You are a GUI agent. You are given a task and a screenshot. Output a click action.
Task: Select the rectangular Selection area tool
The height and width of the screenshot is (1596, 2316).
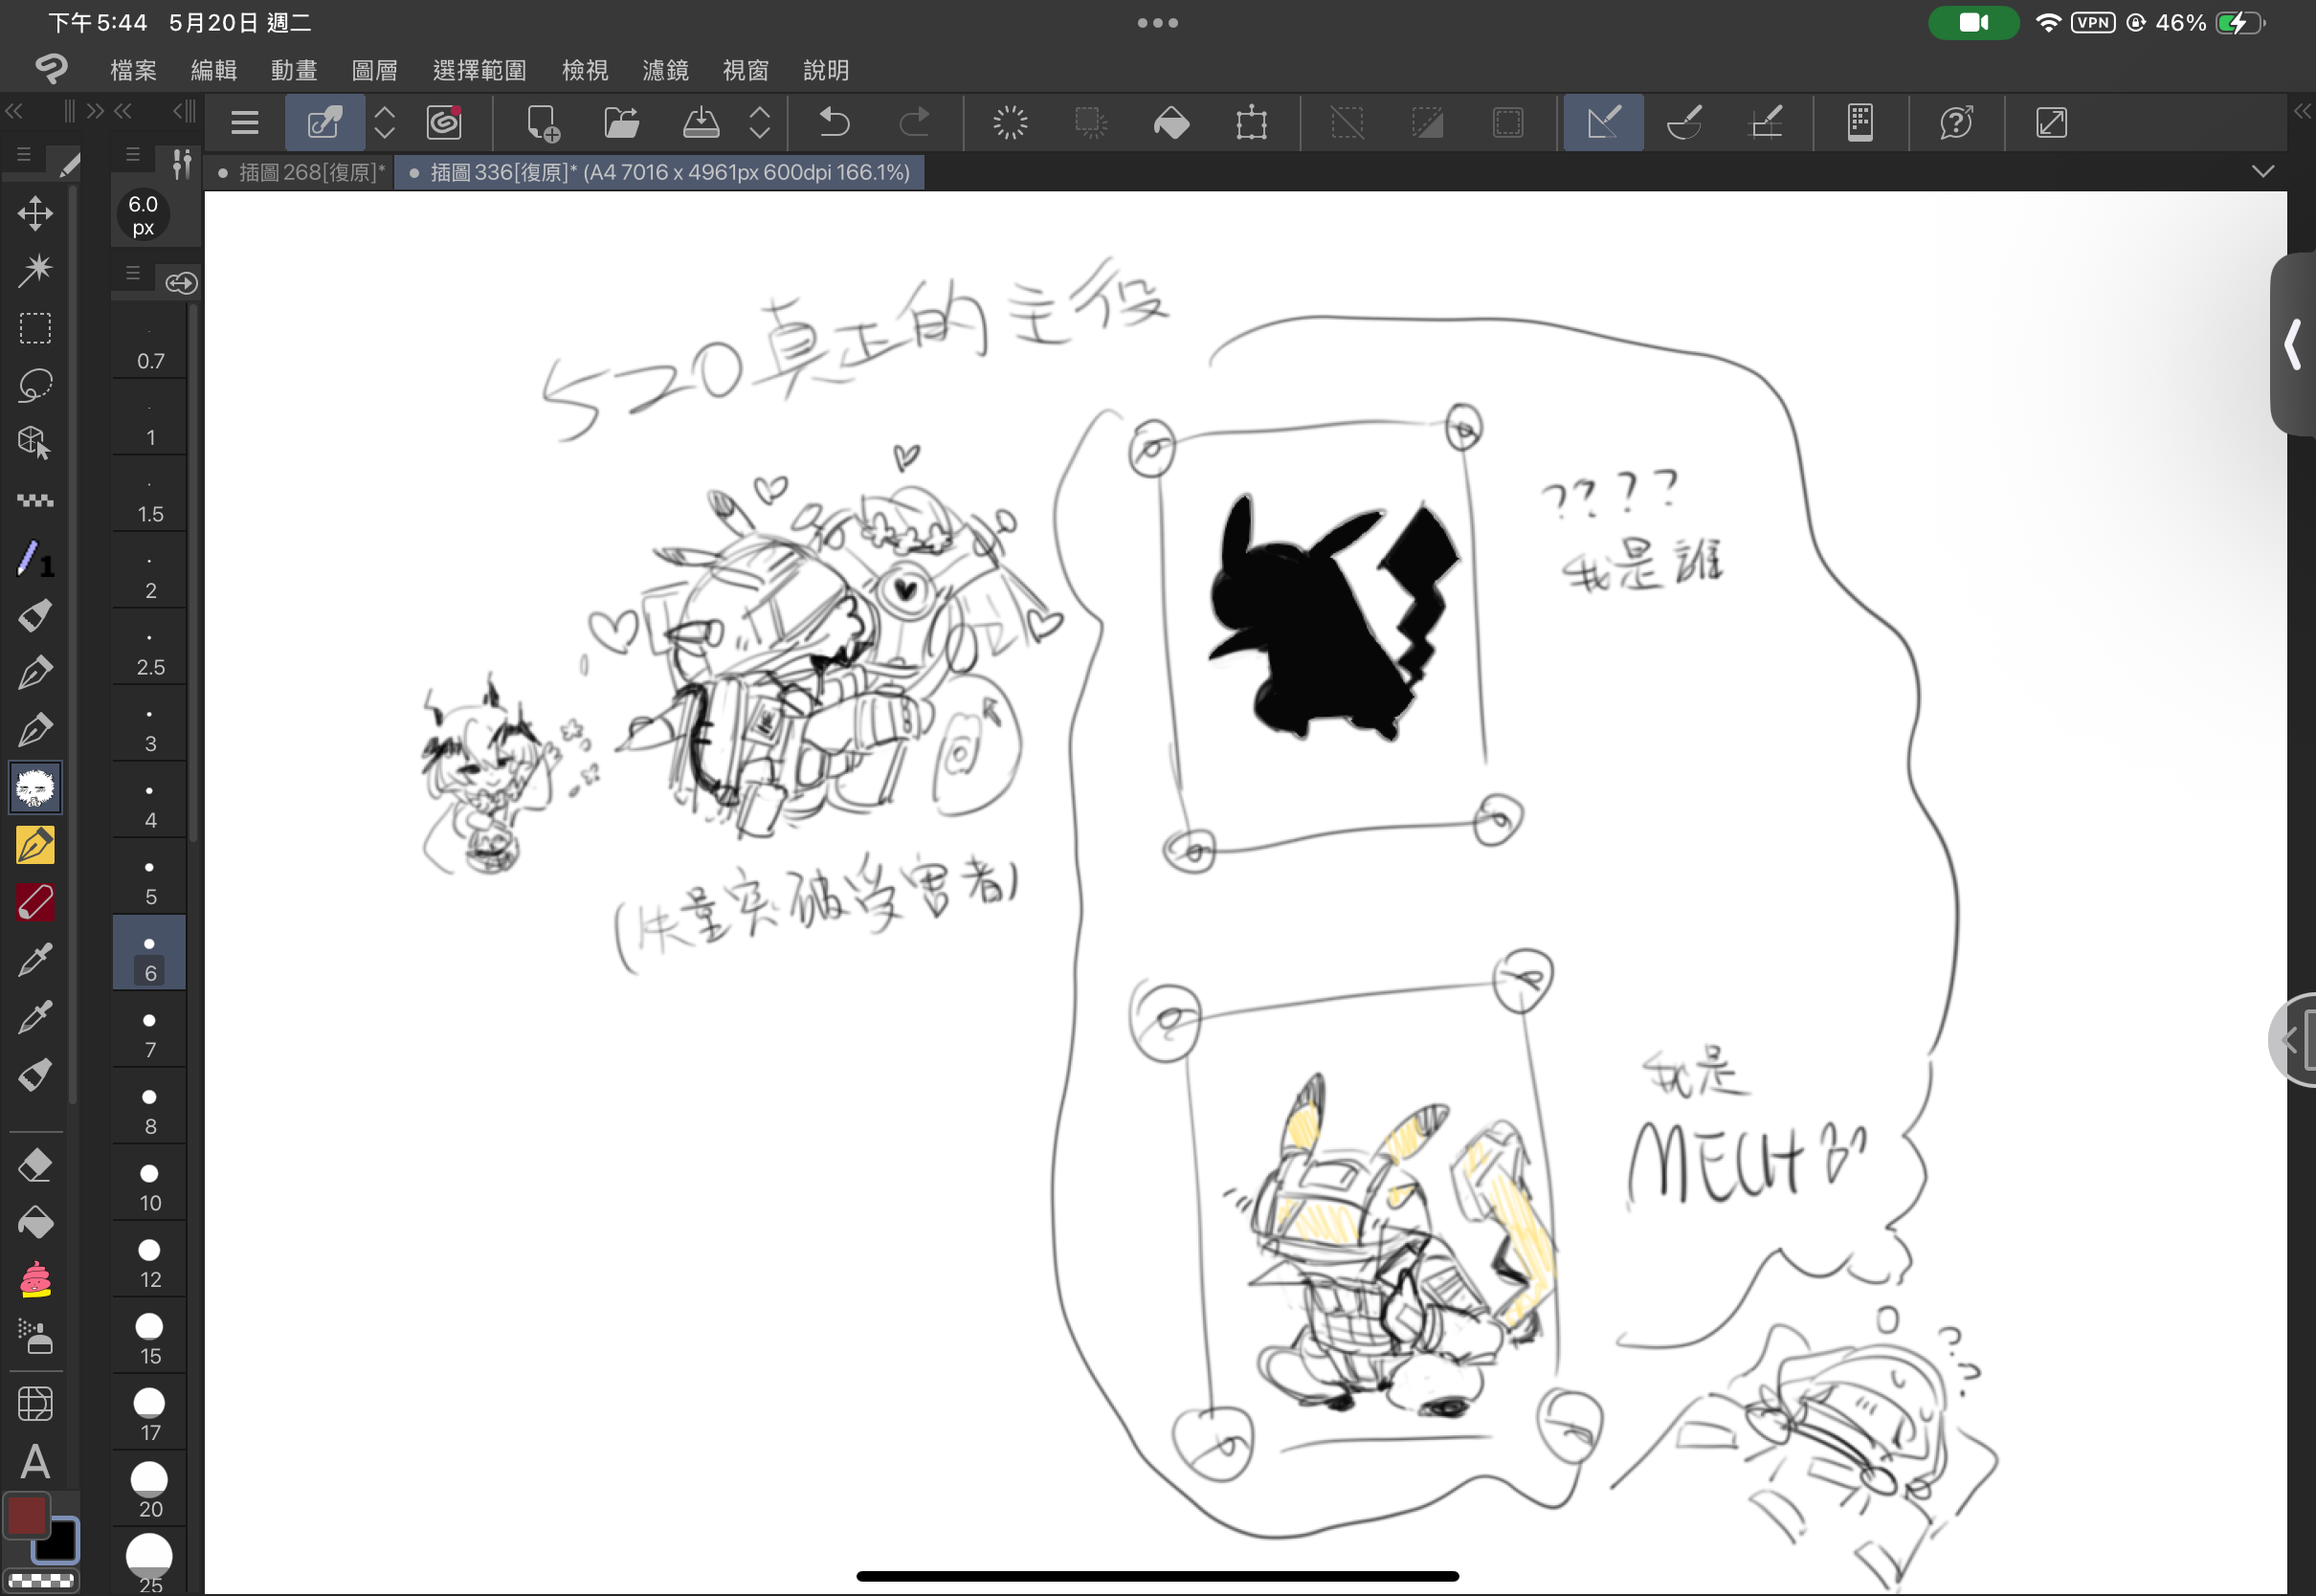click(35, 328)
